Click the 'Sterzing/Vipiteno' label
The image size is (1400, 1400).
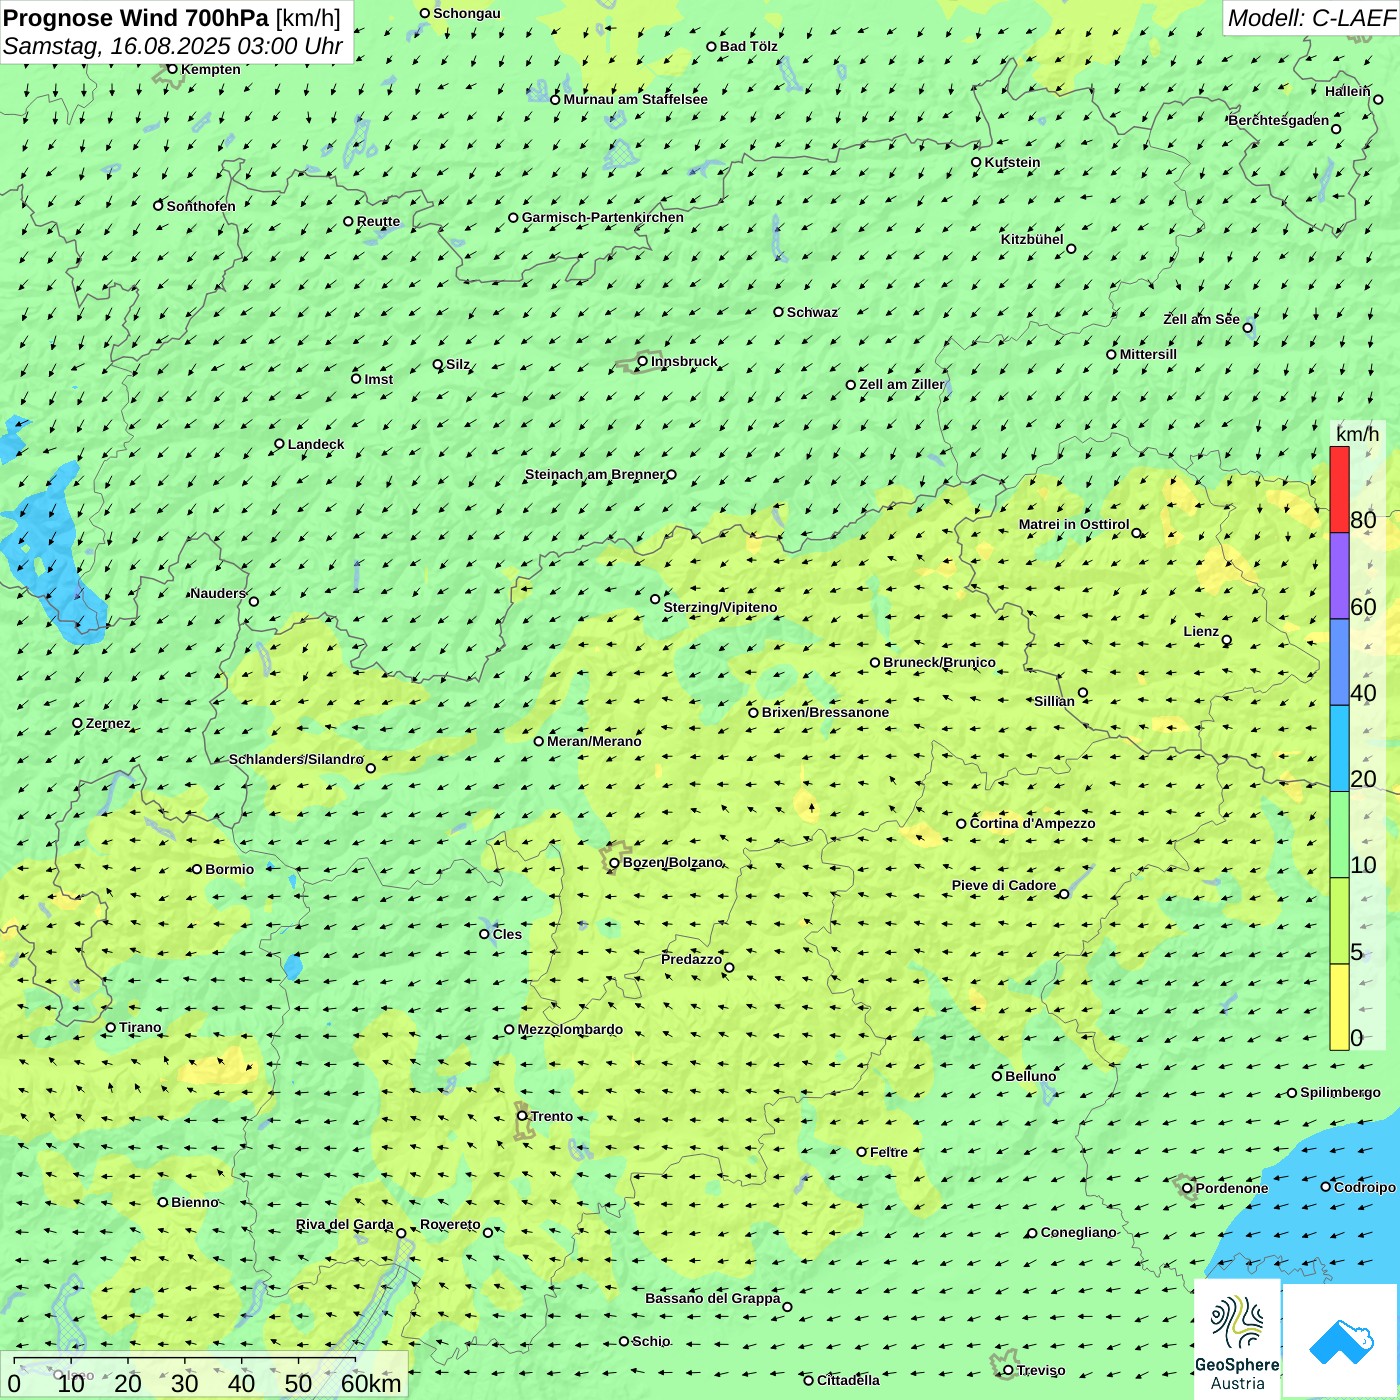point(720,607)
